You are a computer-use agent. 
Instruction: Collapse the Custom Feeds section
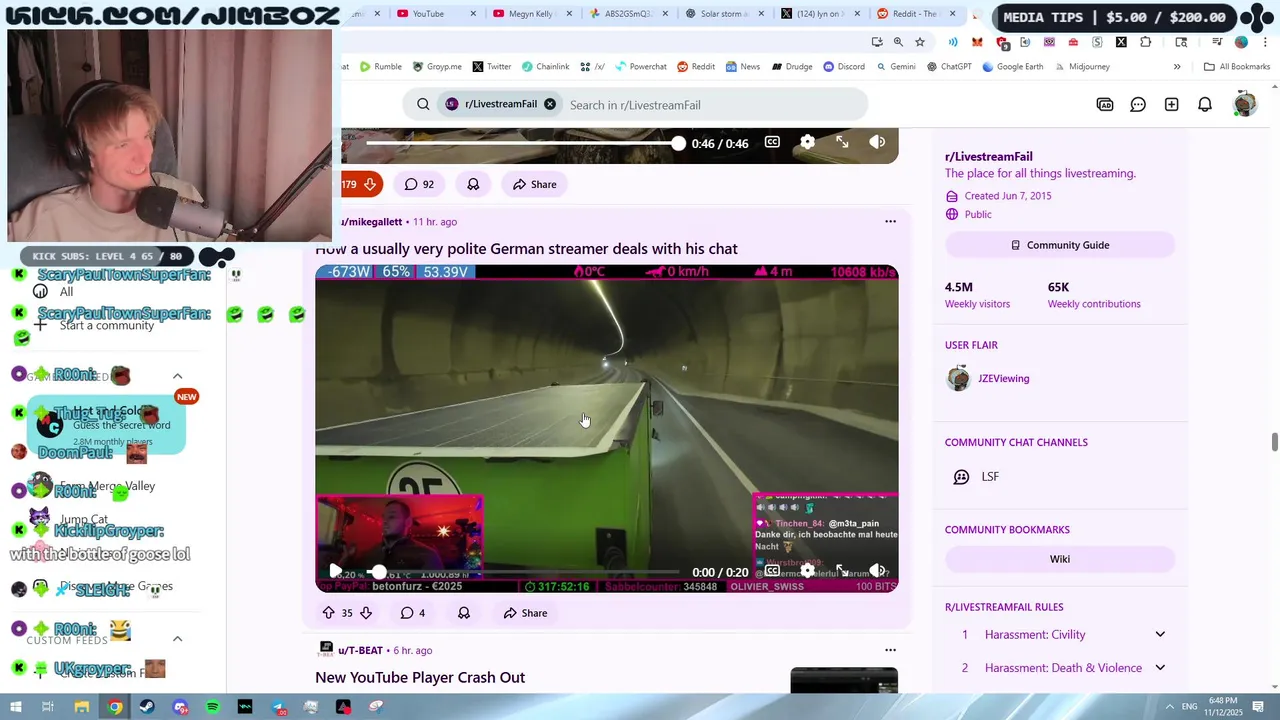point(177,638)
